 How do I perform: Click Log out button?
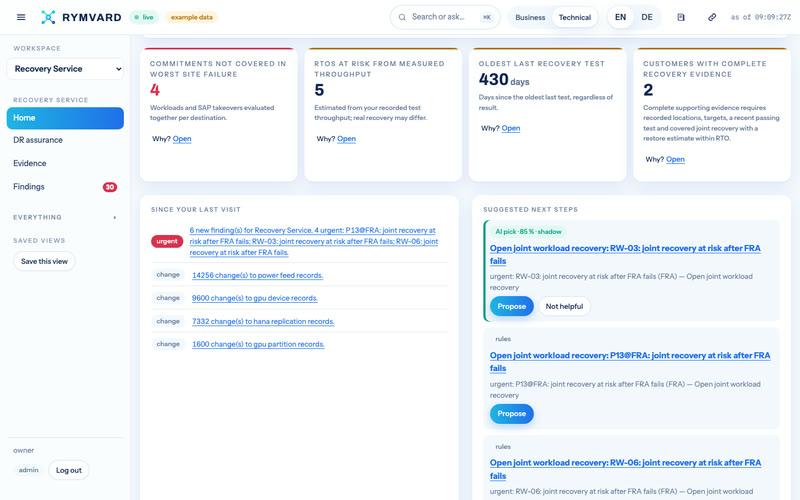click(x=69, y=470)
